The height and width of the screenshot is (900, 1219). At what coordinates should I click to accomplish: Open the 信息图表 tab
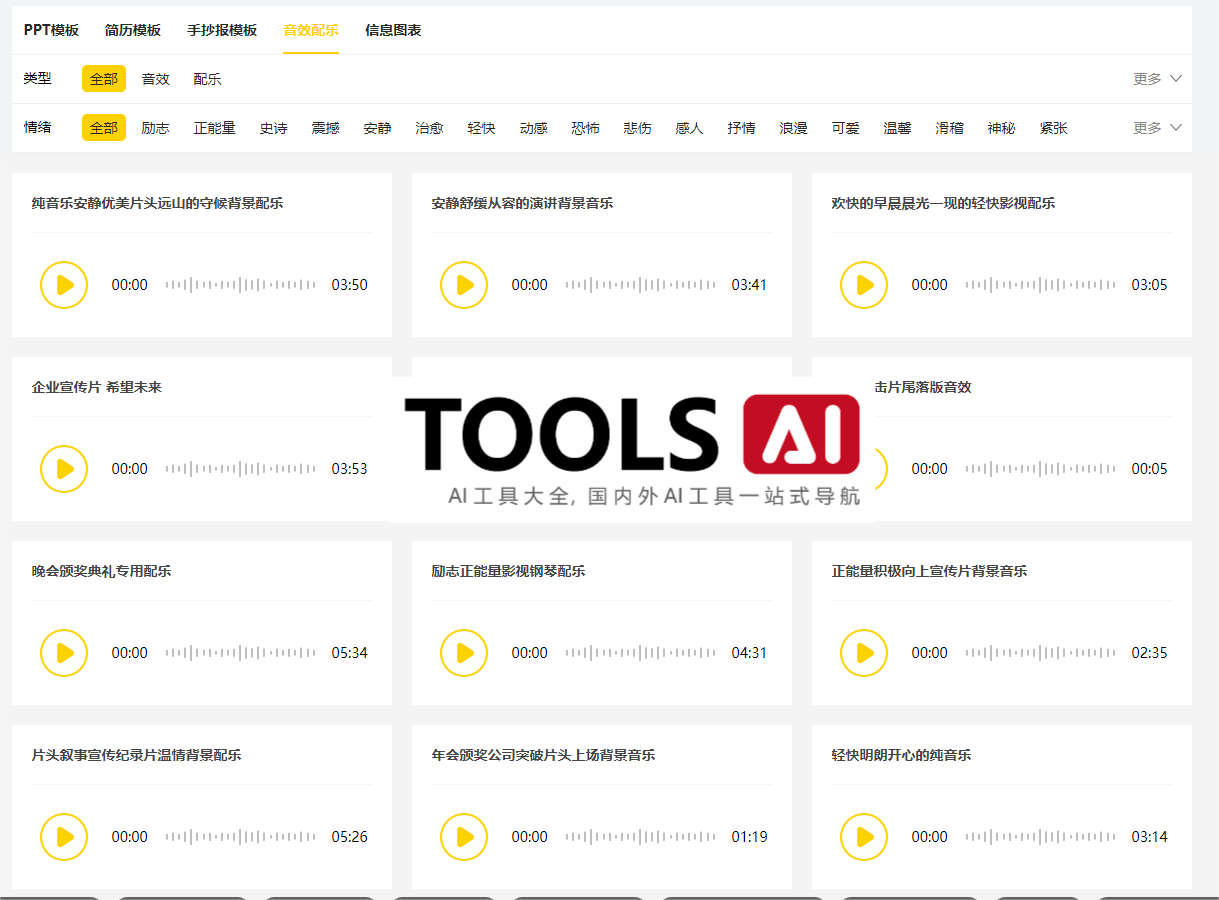coord(393,30)
